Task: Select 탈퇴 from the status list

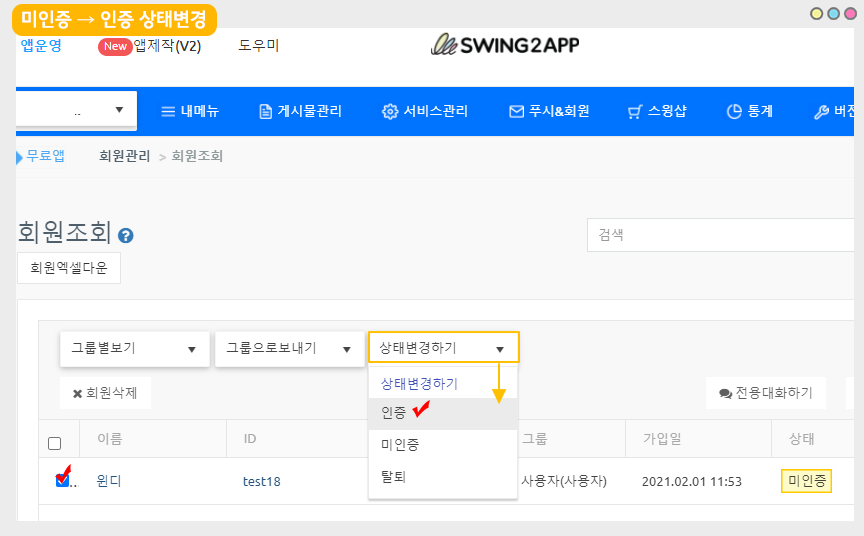Action: tap(394, 477)
